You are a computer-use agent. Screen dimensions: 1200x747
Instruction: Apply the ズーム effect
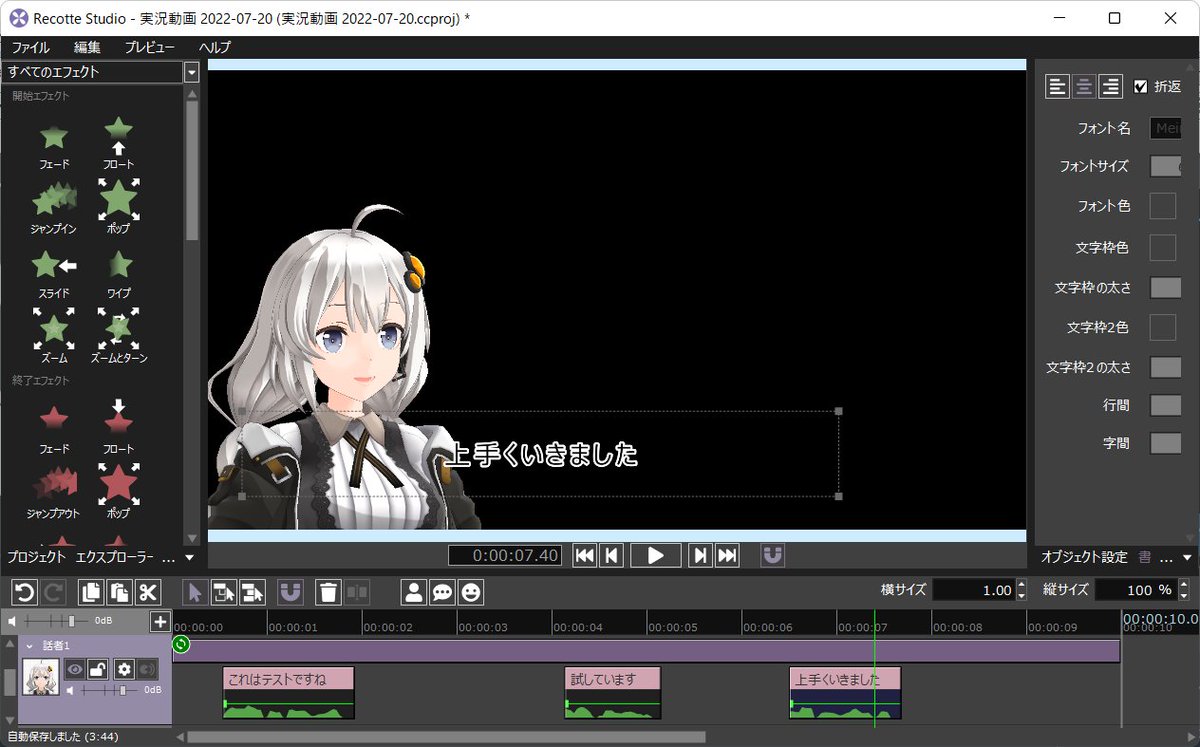54,335
